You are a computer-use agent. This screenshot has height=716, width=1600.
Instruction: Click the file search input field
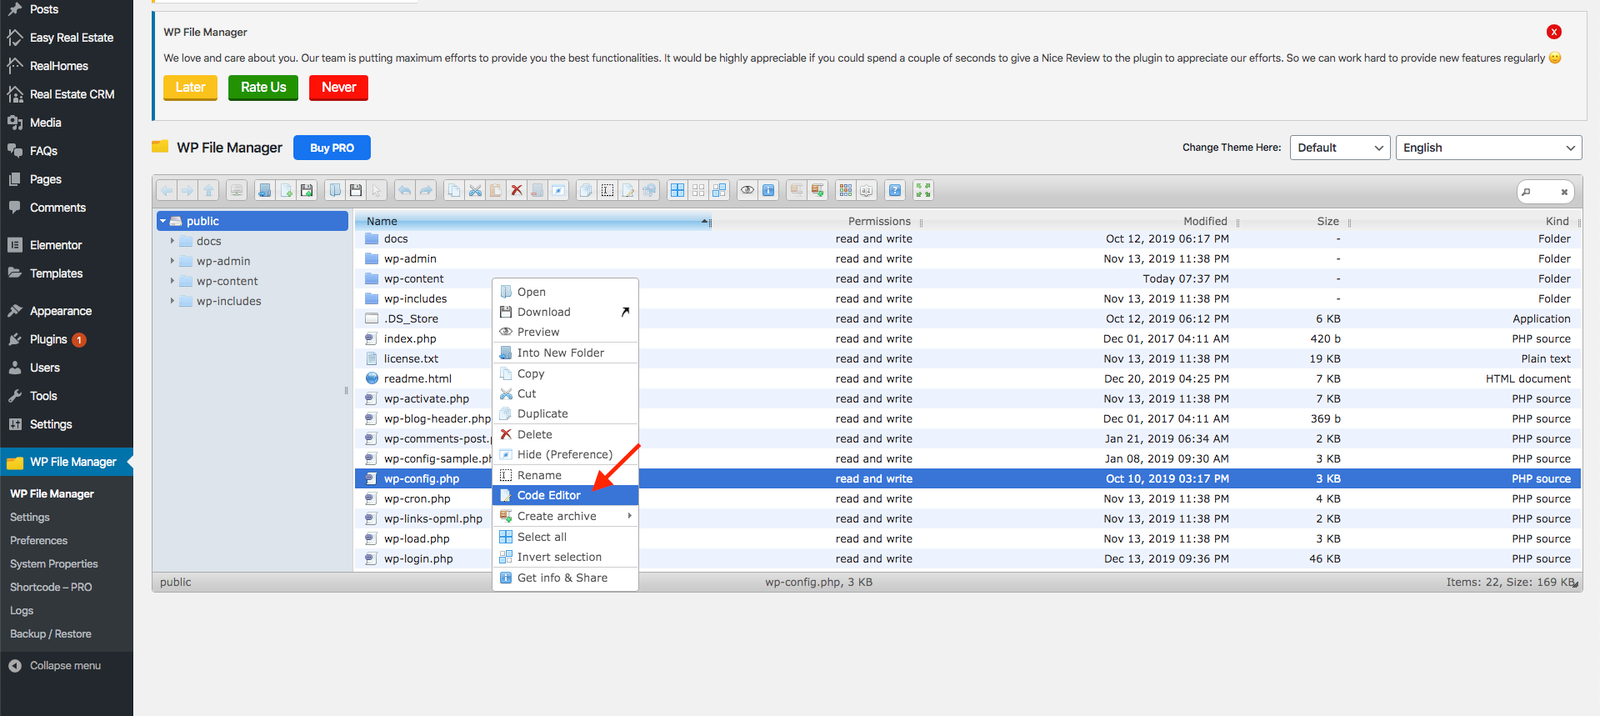click(1546, 192)
